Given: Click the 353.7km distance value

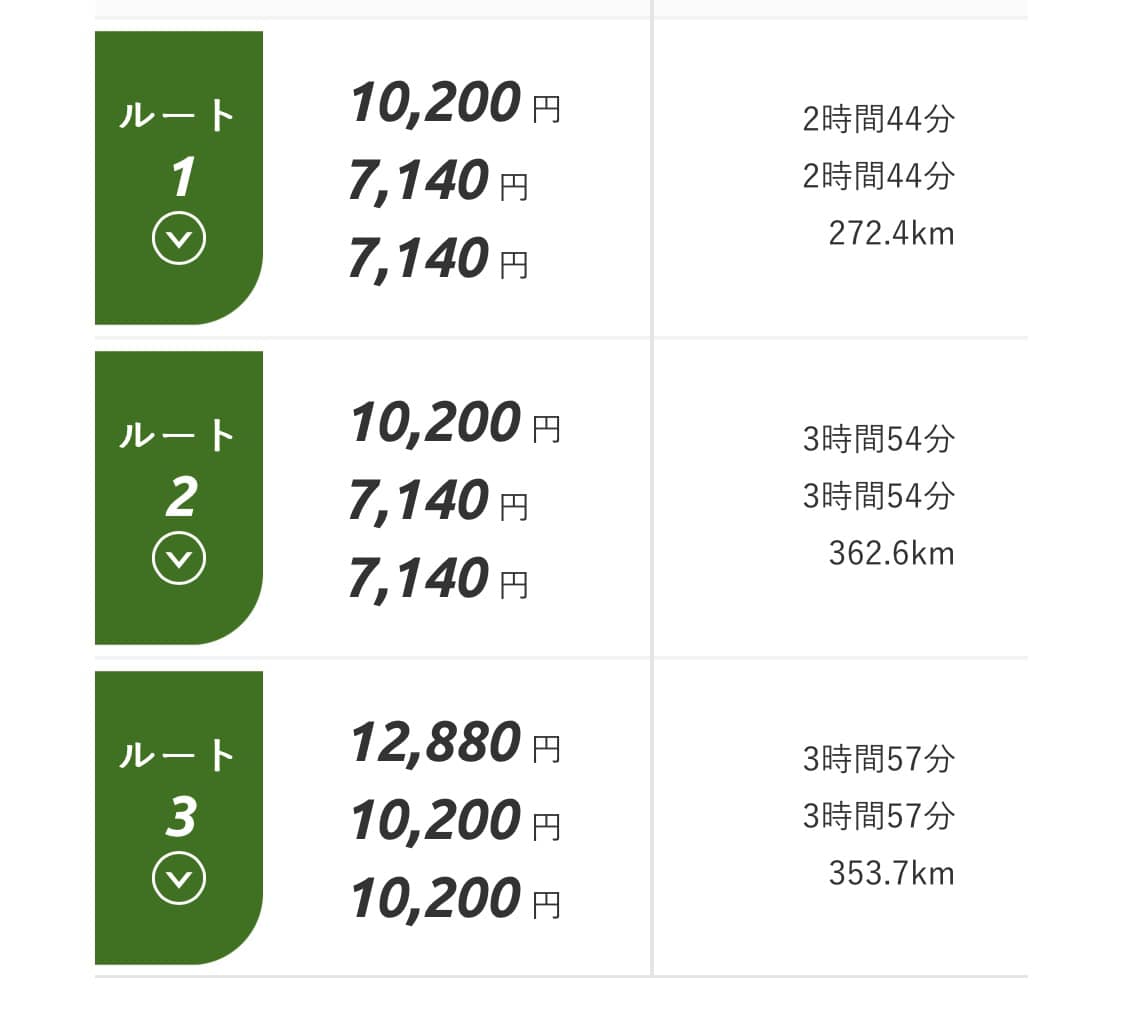Looking at the screenshot, I should (x=891, y=874).
